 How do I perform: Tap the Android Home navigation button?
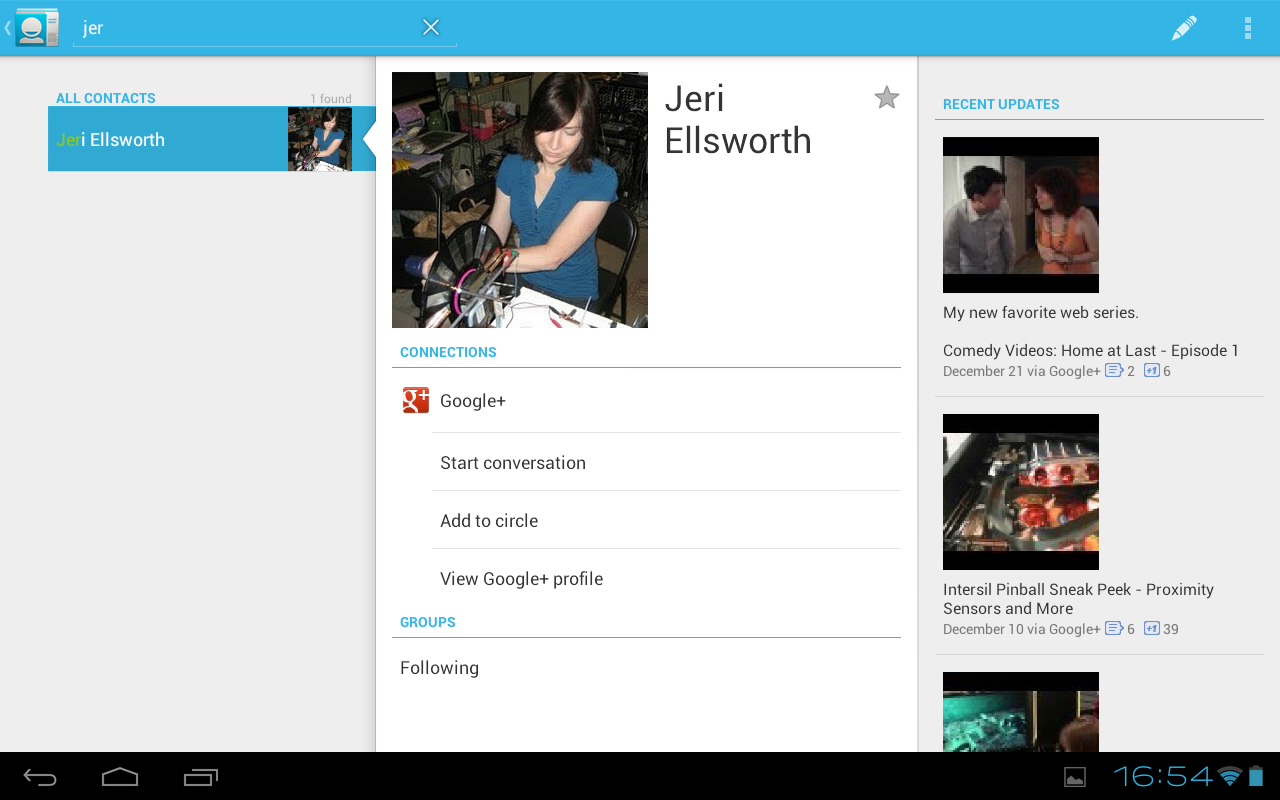(120, 777)
